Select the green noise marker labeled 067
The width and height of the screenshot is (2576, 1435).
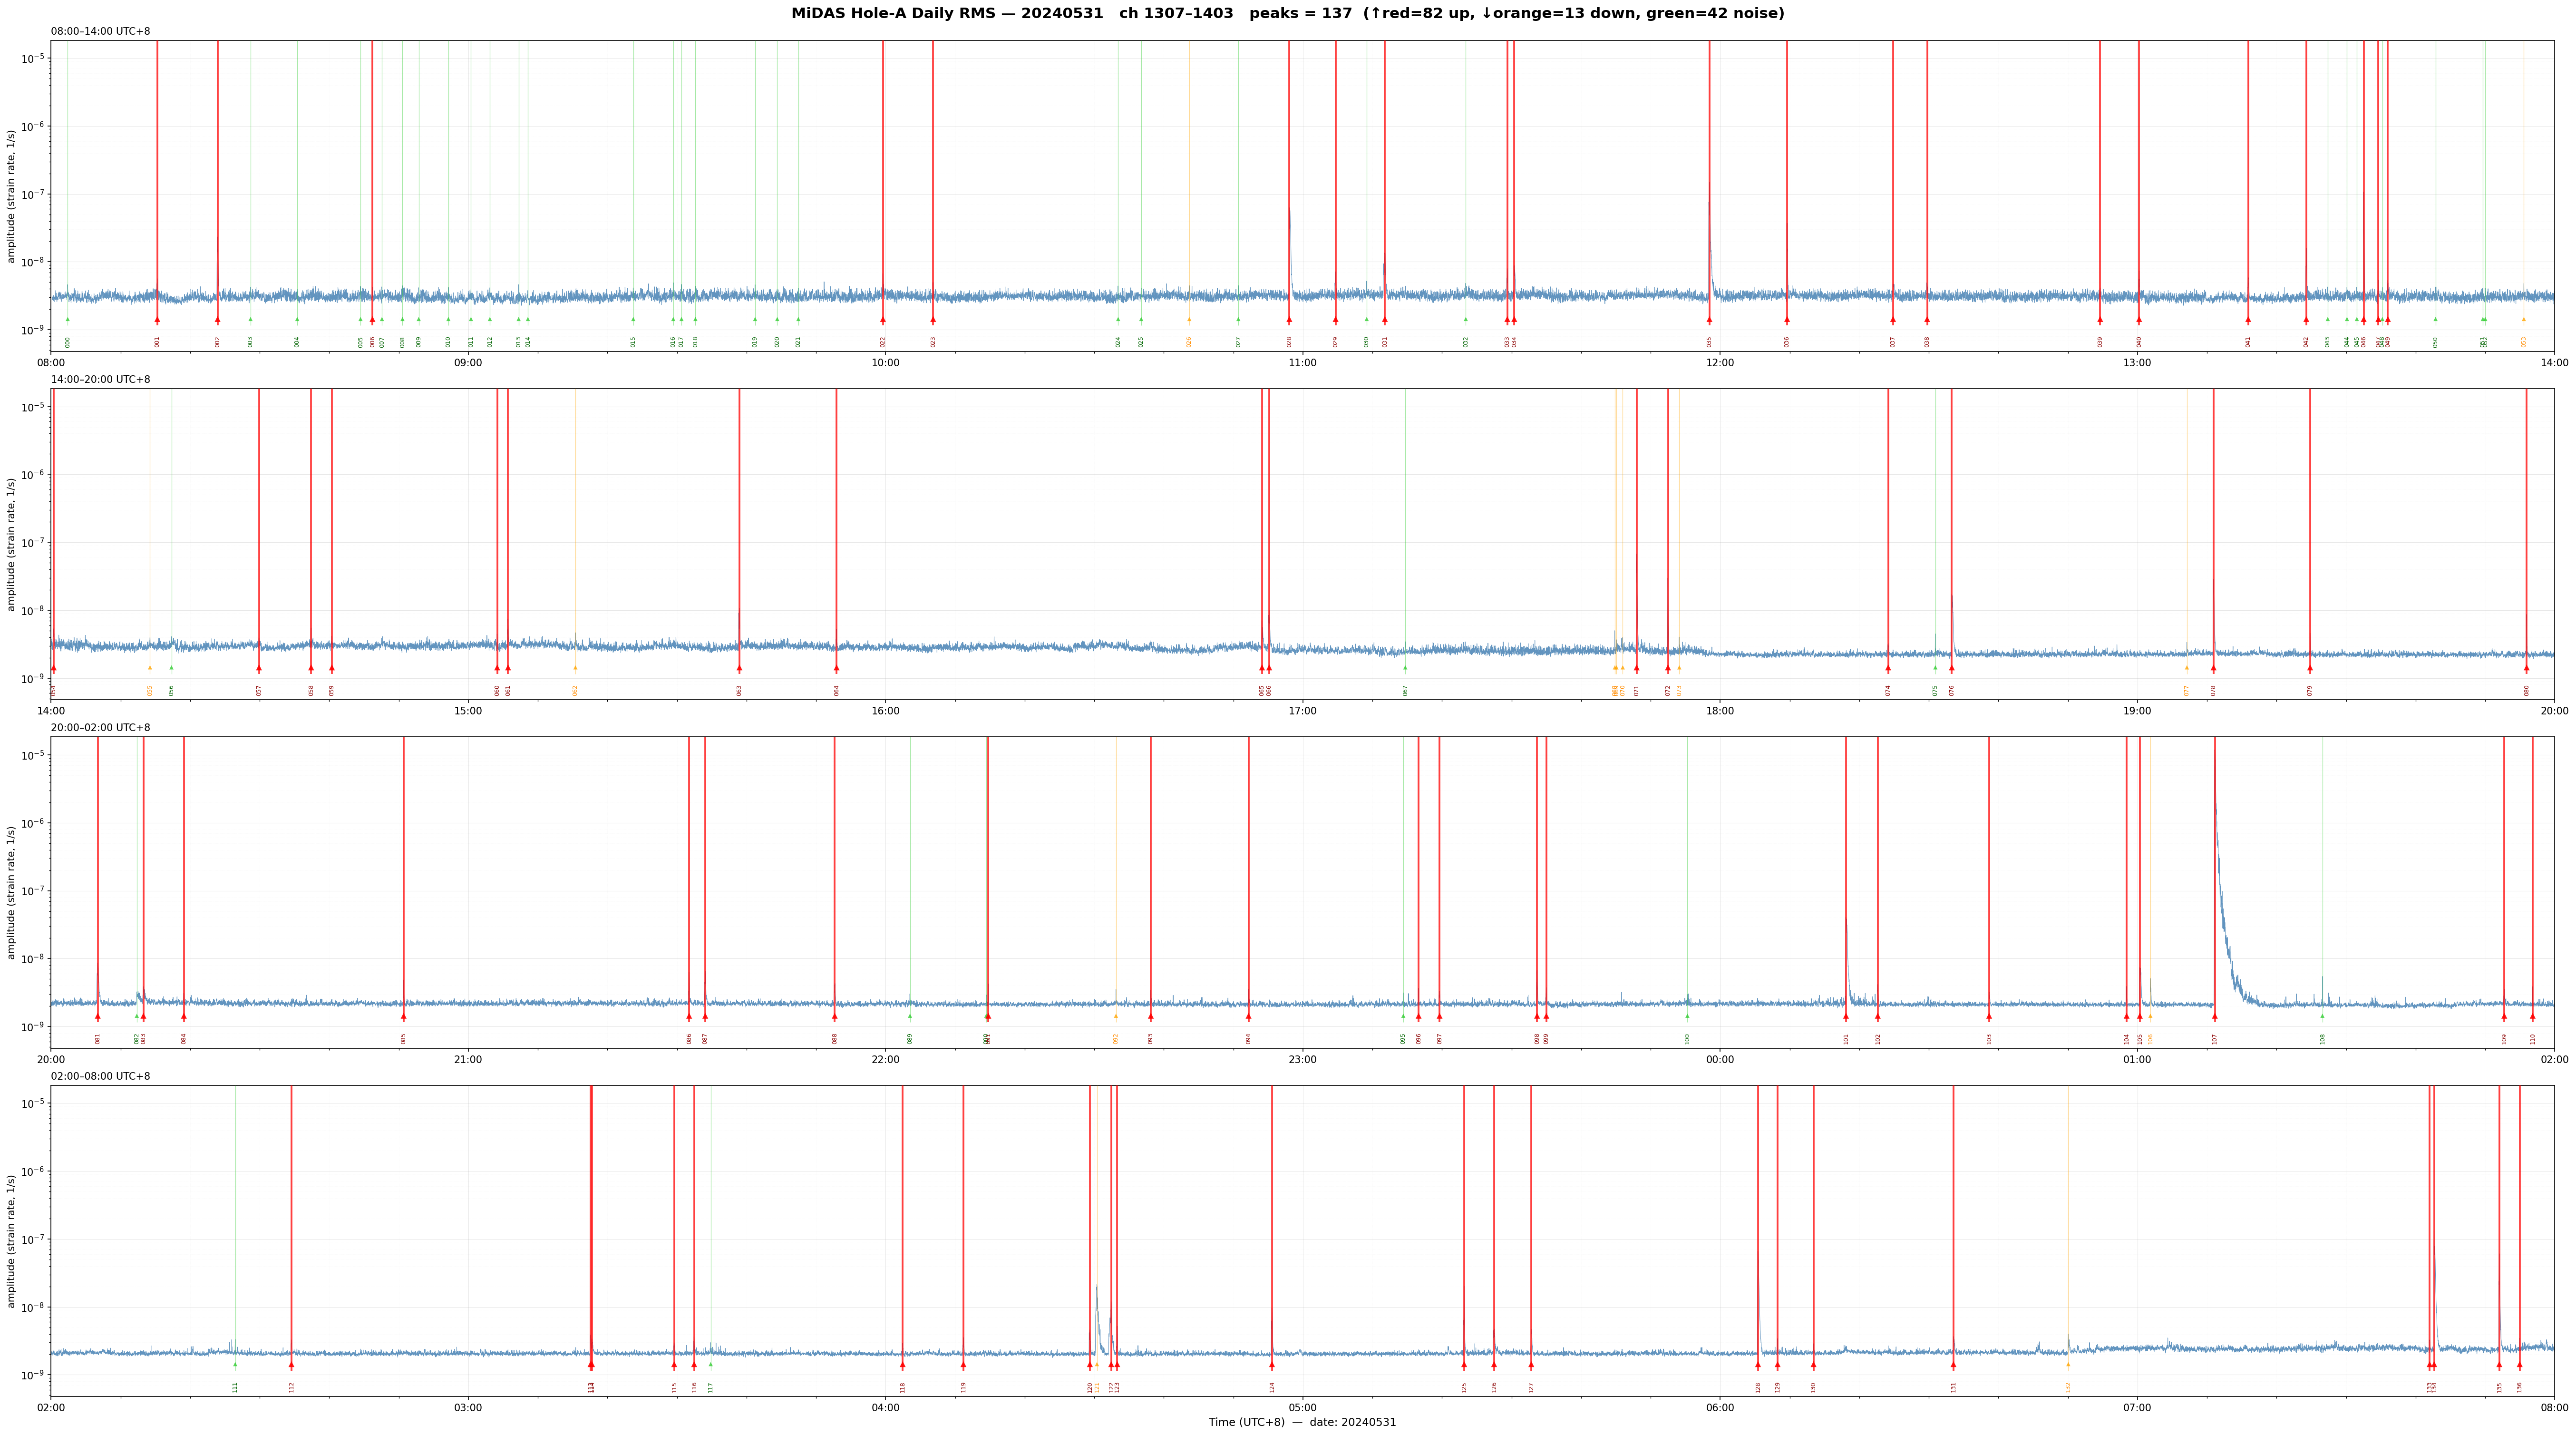(x=1405, y=668)
